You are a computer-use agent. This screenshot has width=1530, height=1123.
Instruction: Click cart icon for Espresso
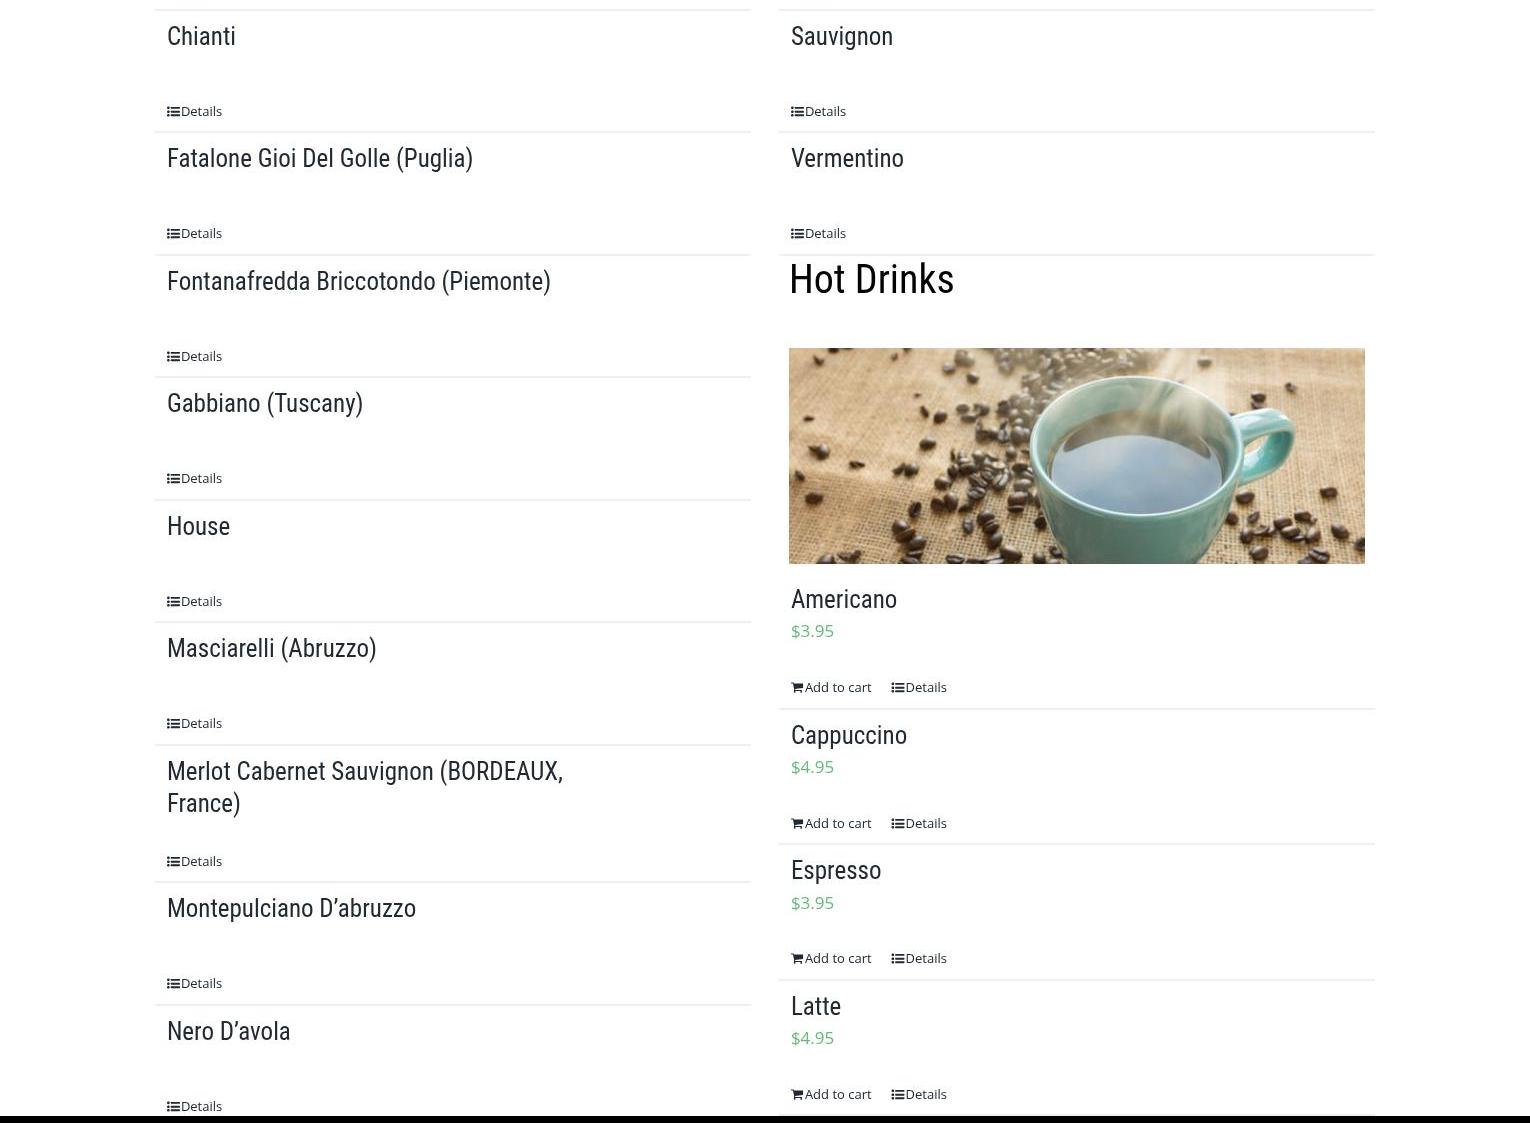[x=797, y=958]
